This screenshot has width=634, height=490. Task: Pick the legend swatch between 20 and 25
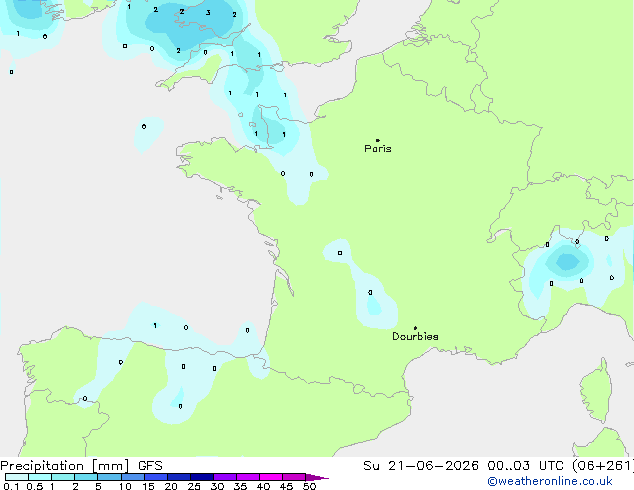pyautogui.click(x=179, y=477)
